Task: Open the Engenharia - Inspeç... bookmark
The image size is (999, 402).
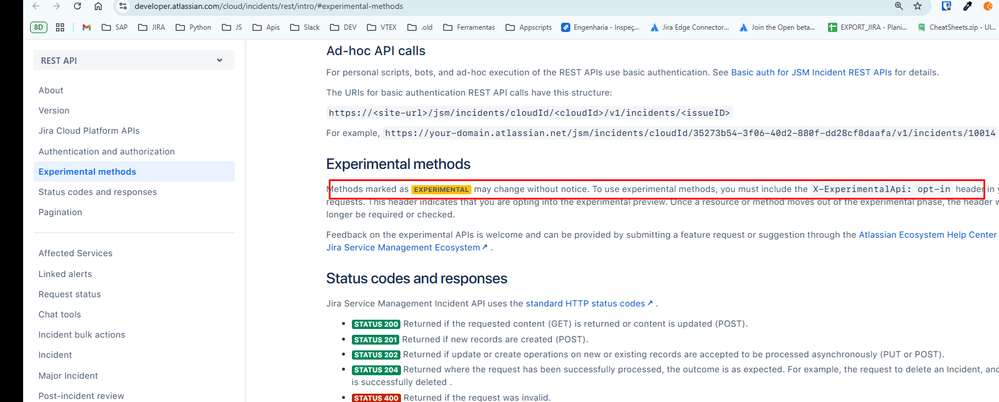Action: tap(600, 27)
